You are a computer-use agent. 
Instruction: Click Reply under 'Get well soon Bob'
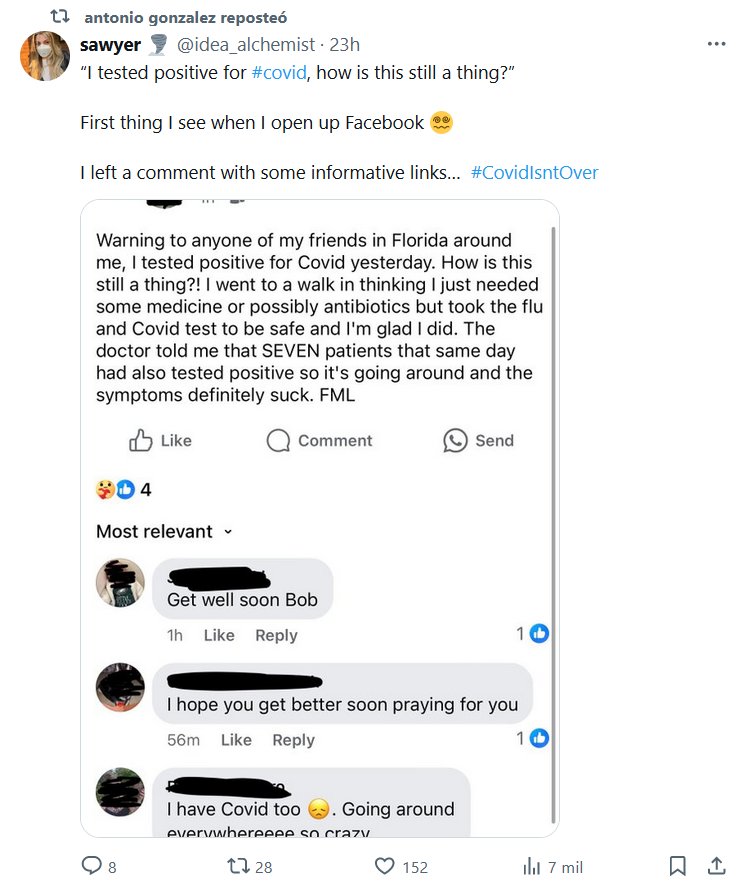pos(276,636)
